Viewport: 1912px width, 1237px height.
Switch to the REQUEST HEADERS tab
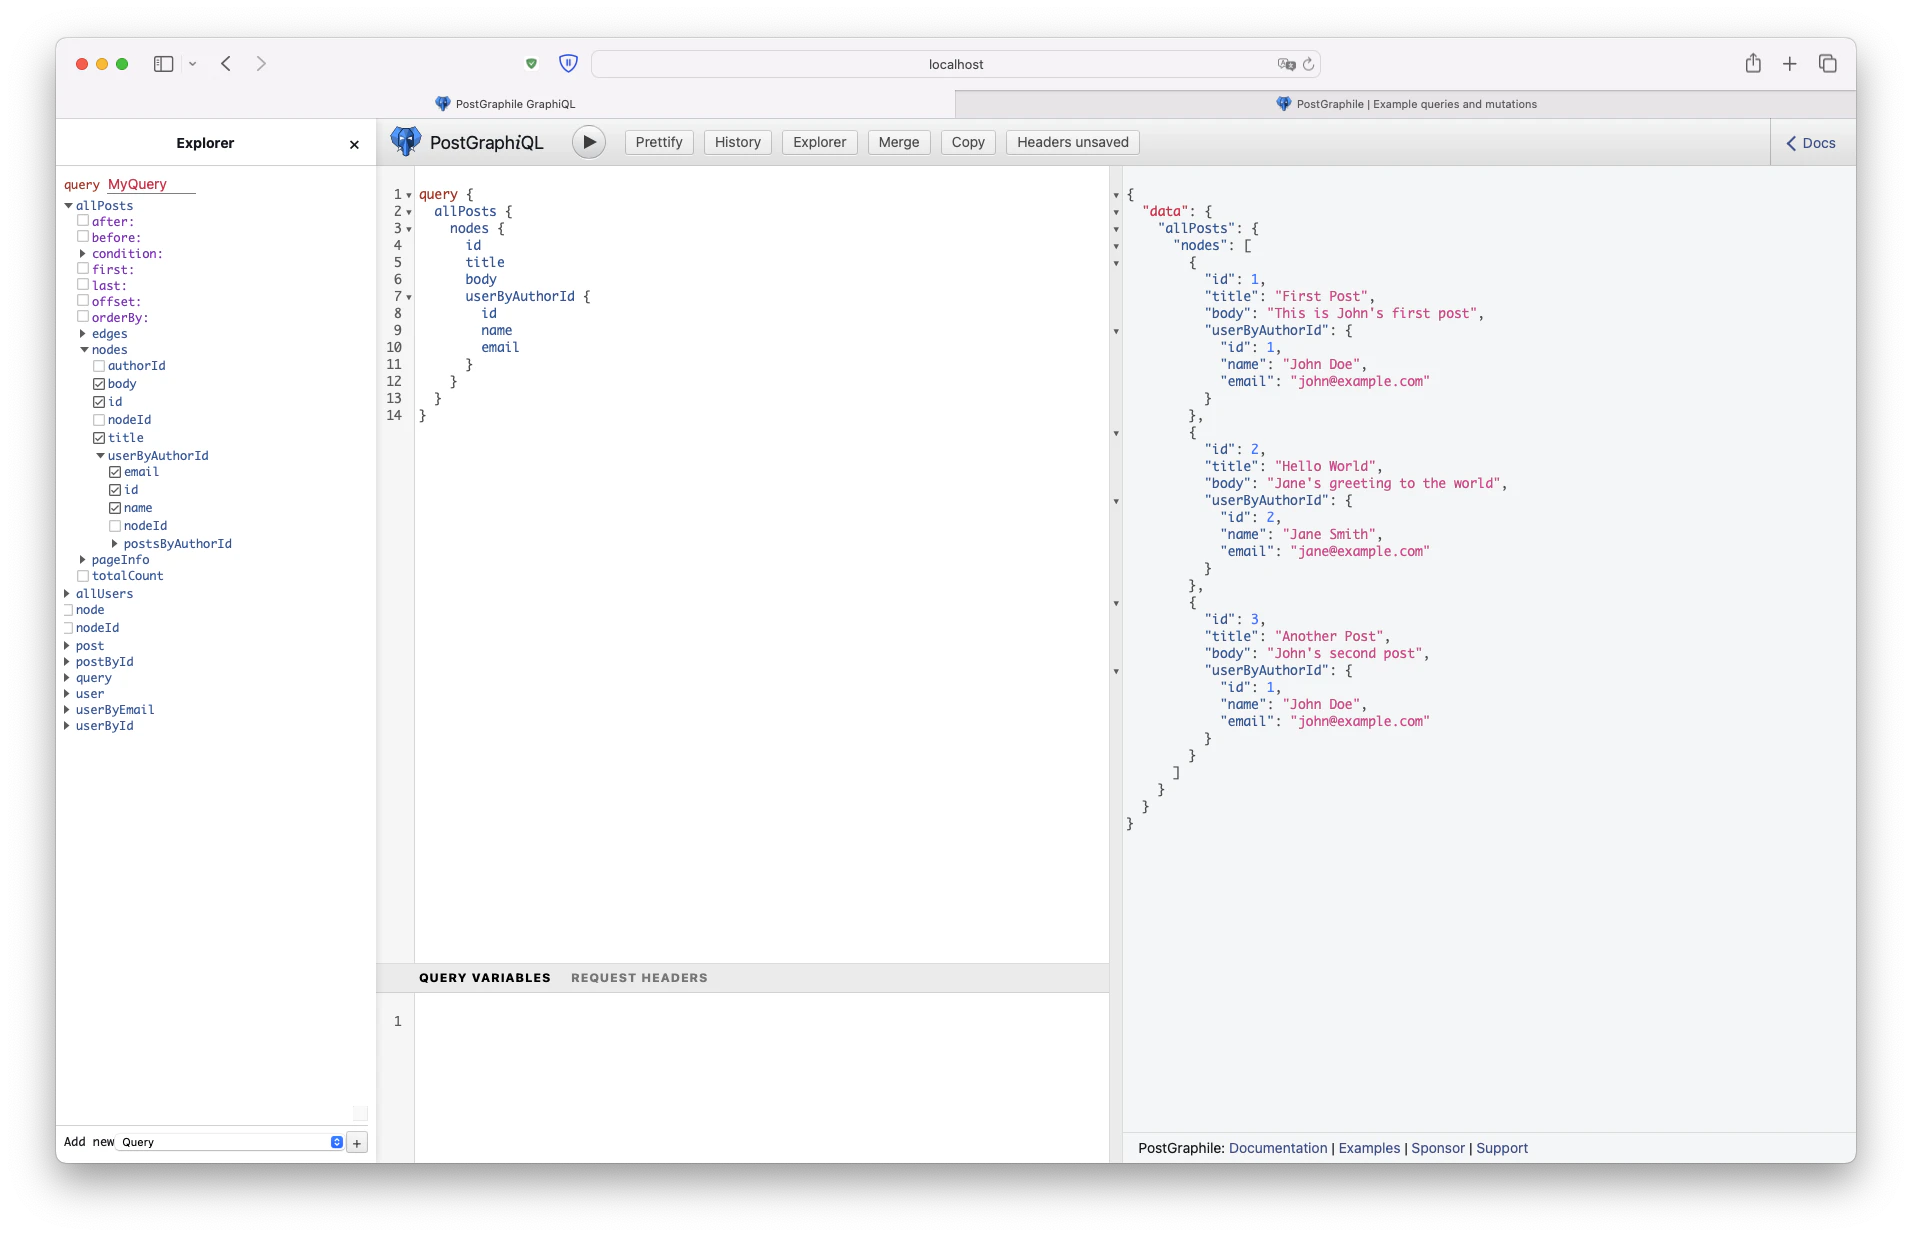coord(639,977)
